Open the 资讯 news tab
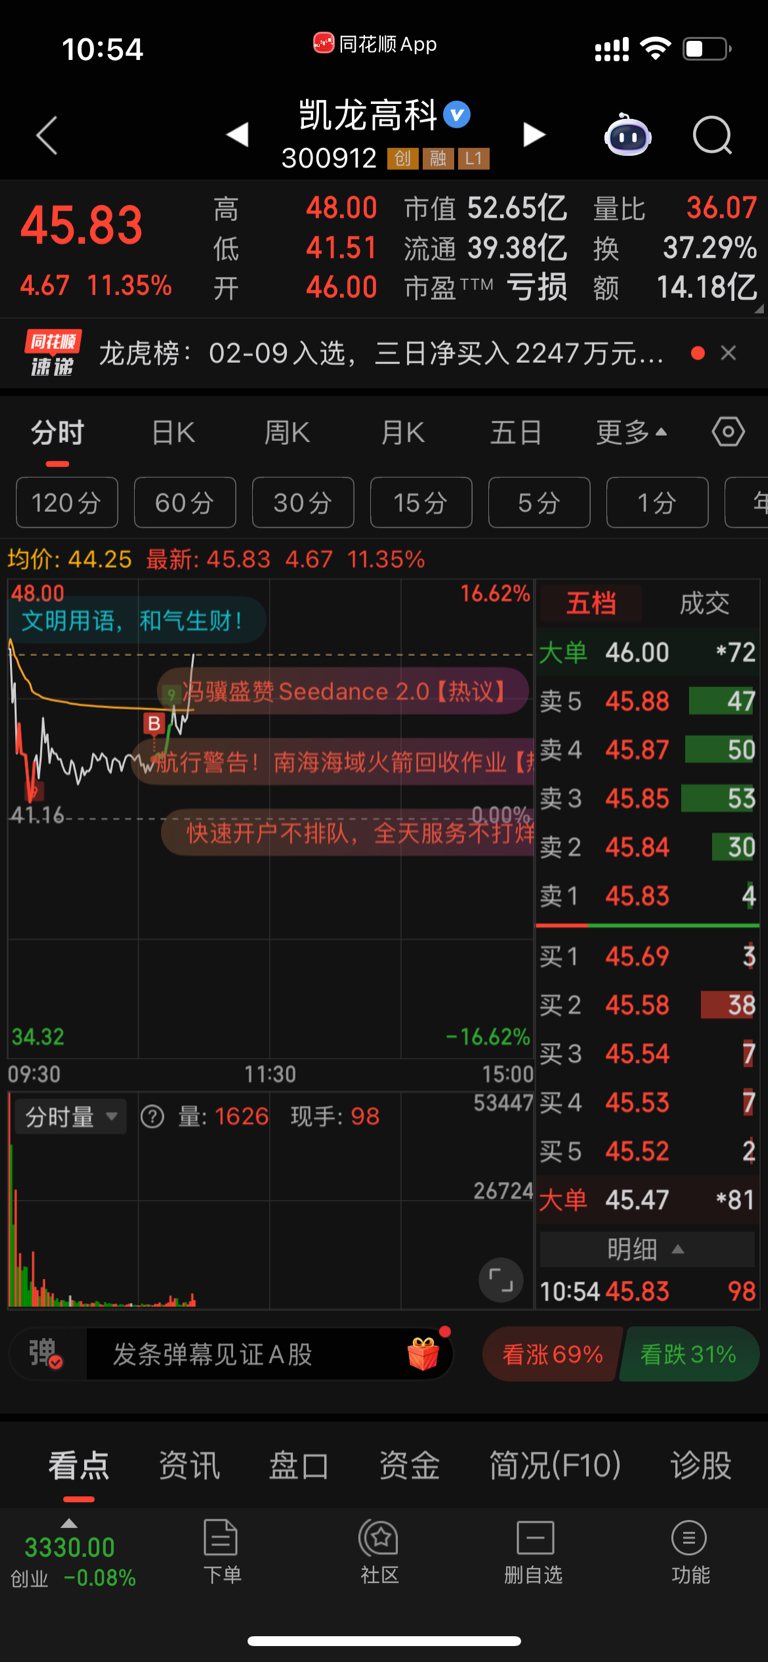This screenshot has width=768, height=1663. click(189, 1466)
